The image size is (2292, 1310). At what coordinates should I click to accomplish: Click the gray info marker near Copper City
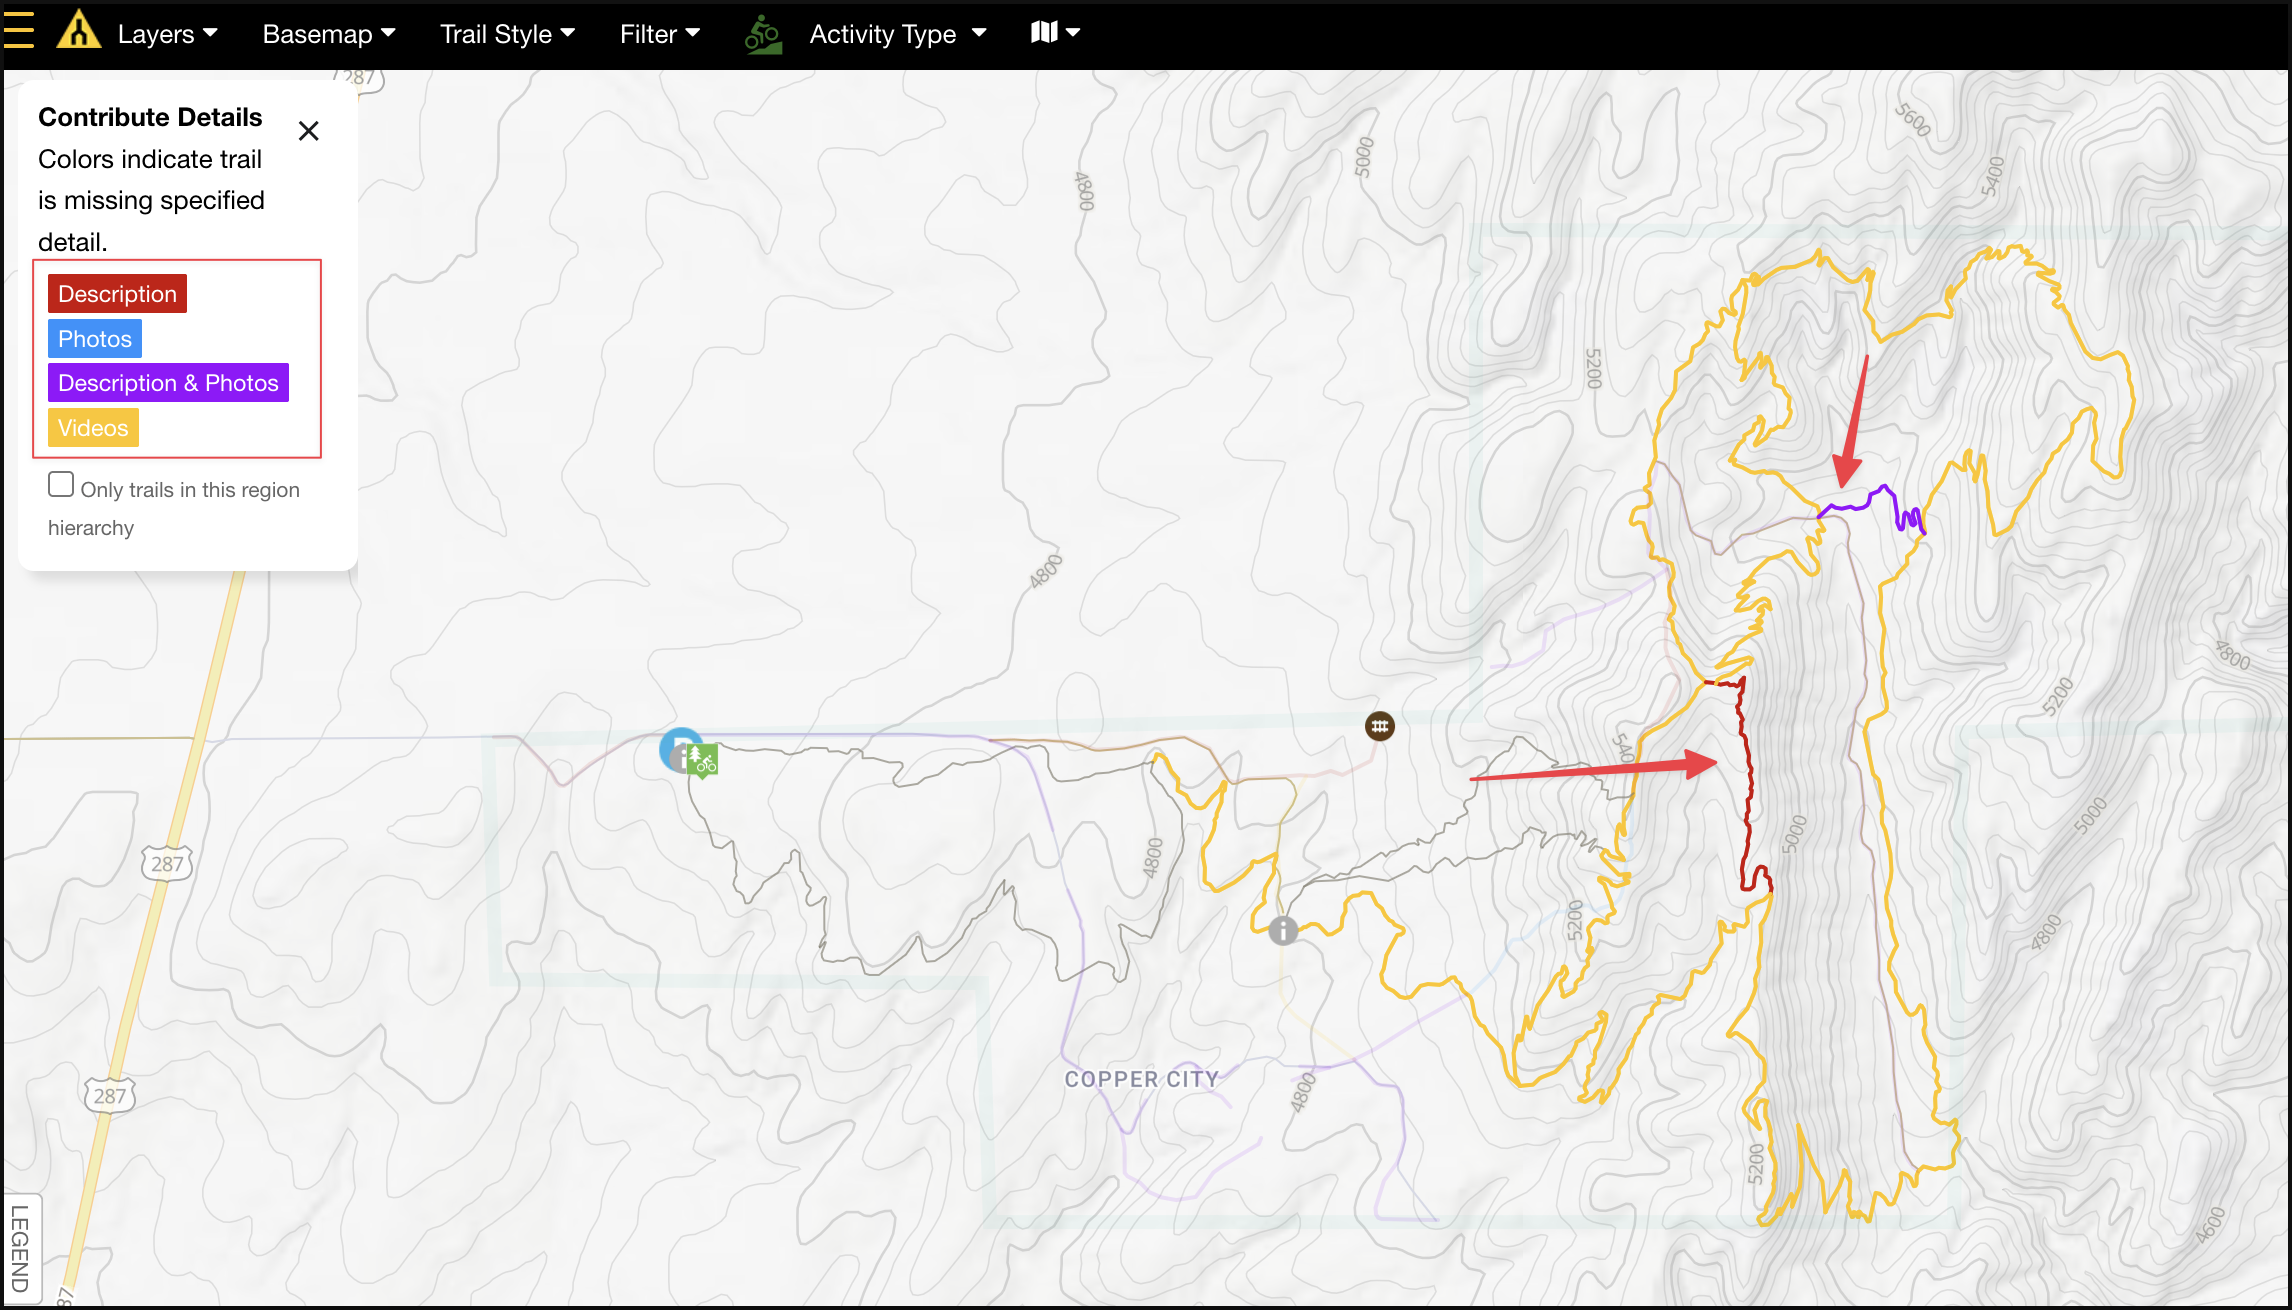tap(1283, 931)
